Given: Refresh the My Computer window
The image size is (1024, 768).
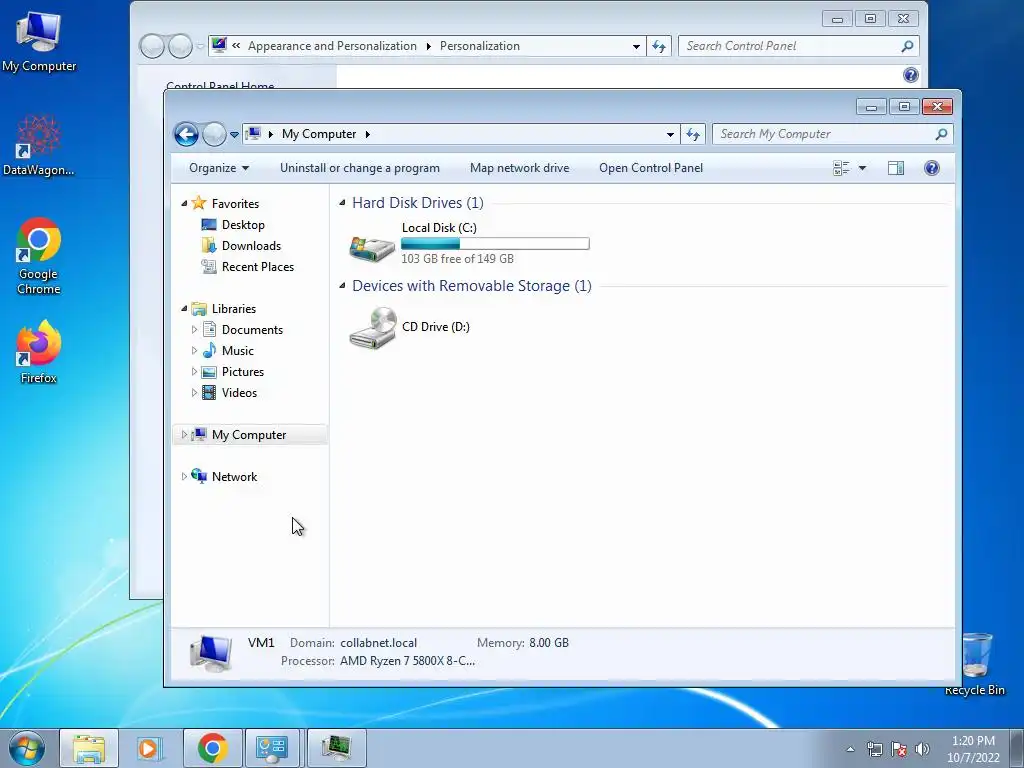Looking at the screenshot, I should click(x=693, y=135).
